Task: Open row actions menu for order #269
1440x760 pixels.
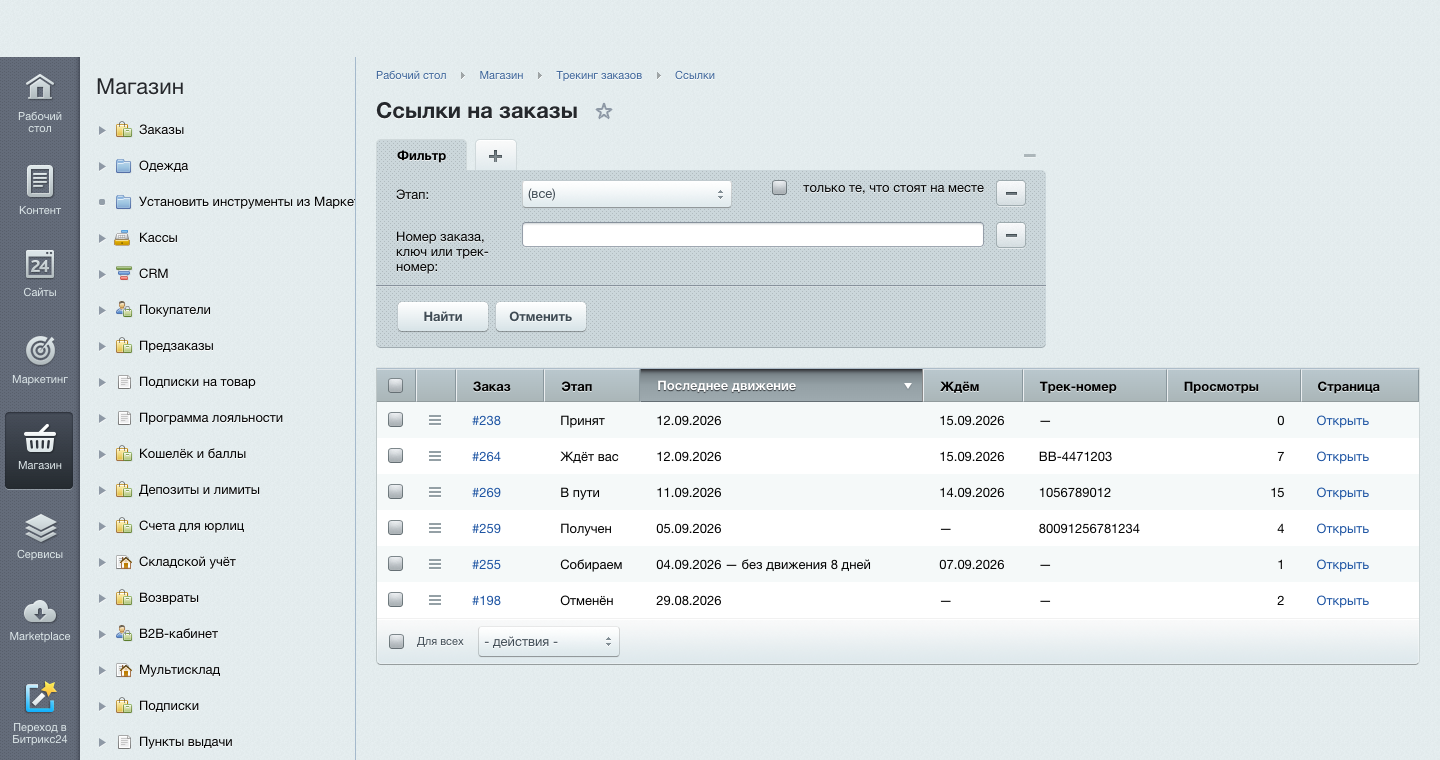Action: pos(435,493)
